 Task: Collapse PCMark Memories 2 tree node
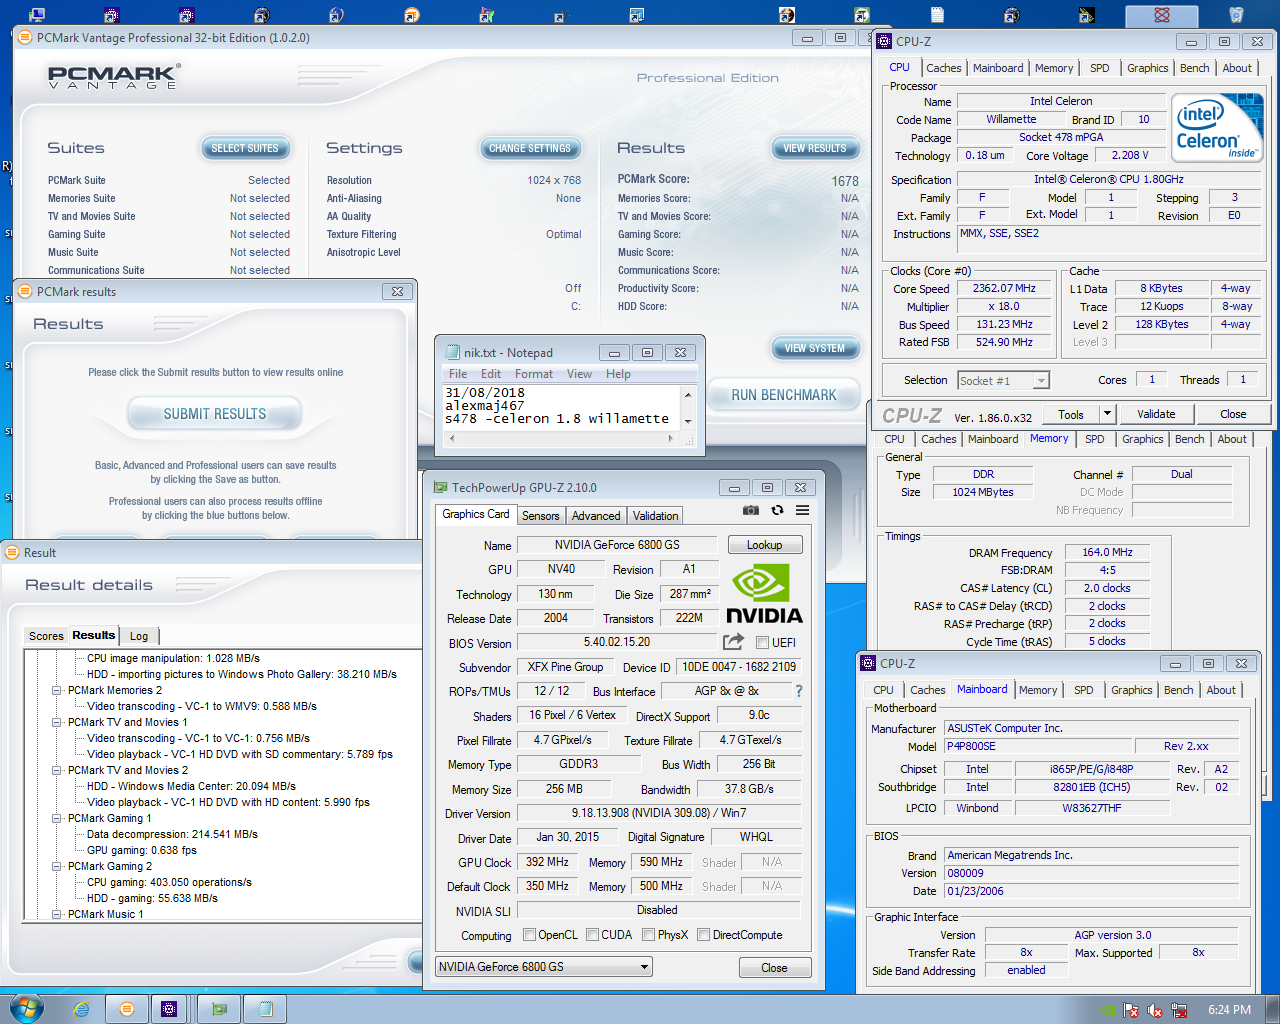57,691
